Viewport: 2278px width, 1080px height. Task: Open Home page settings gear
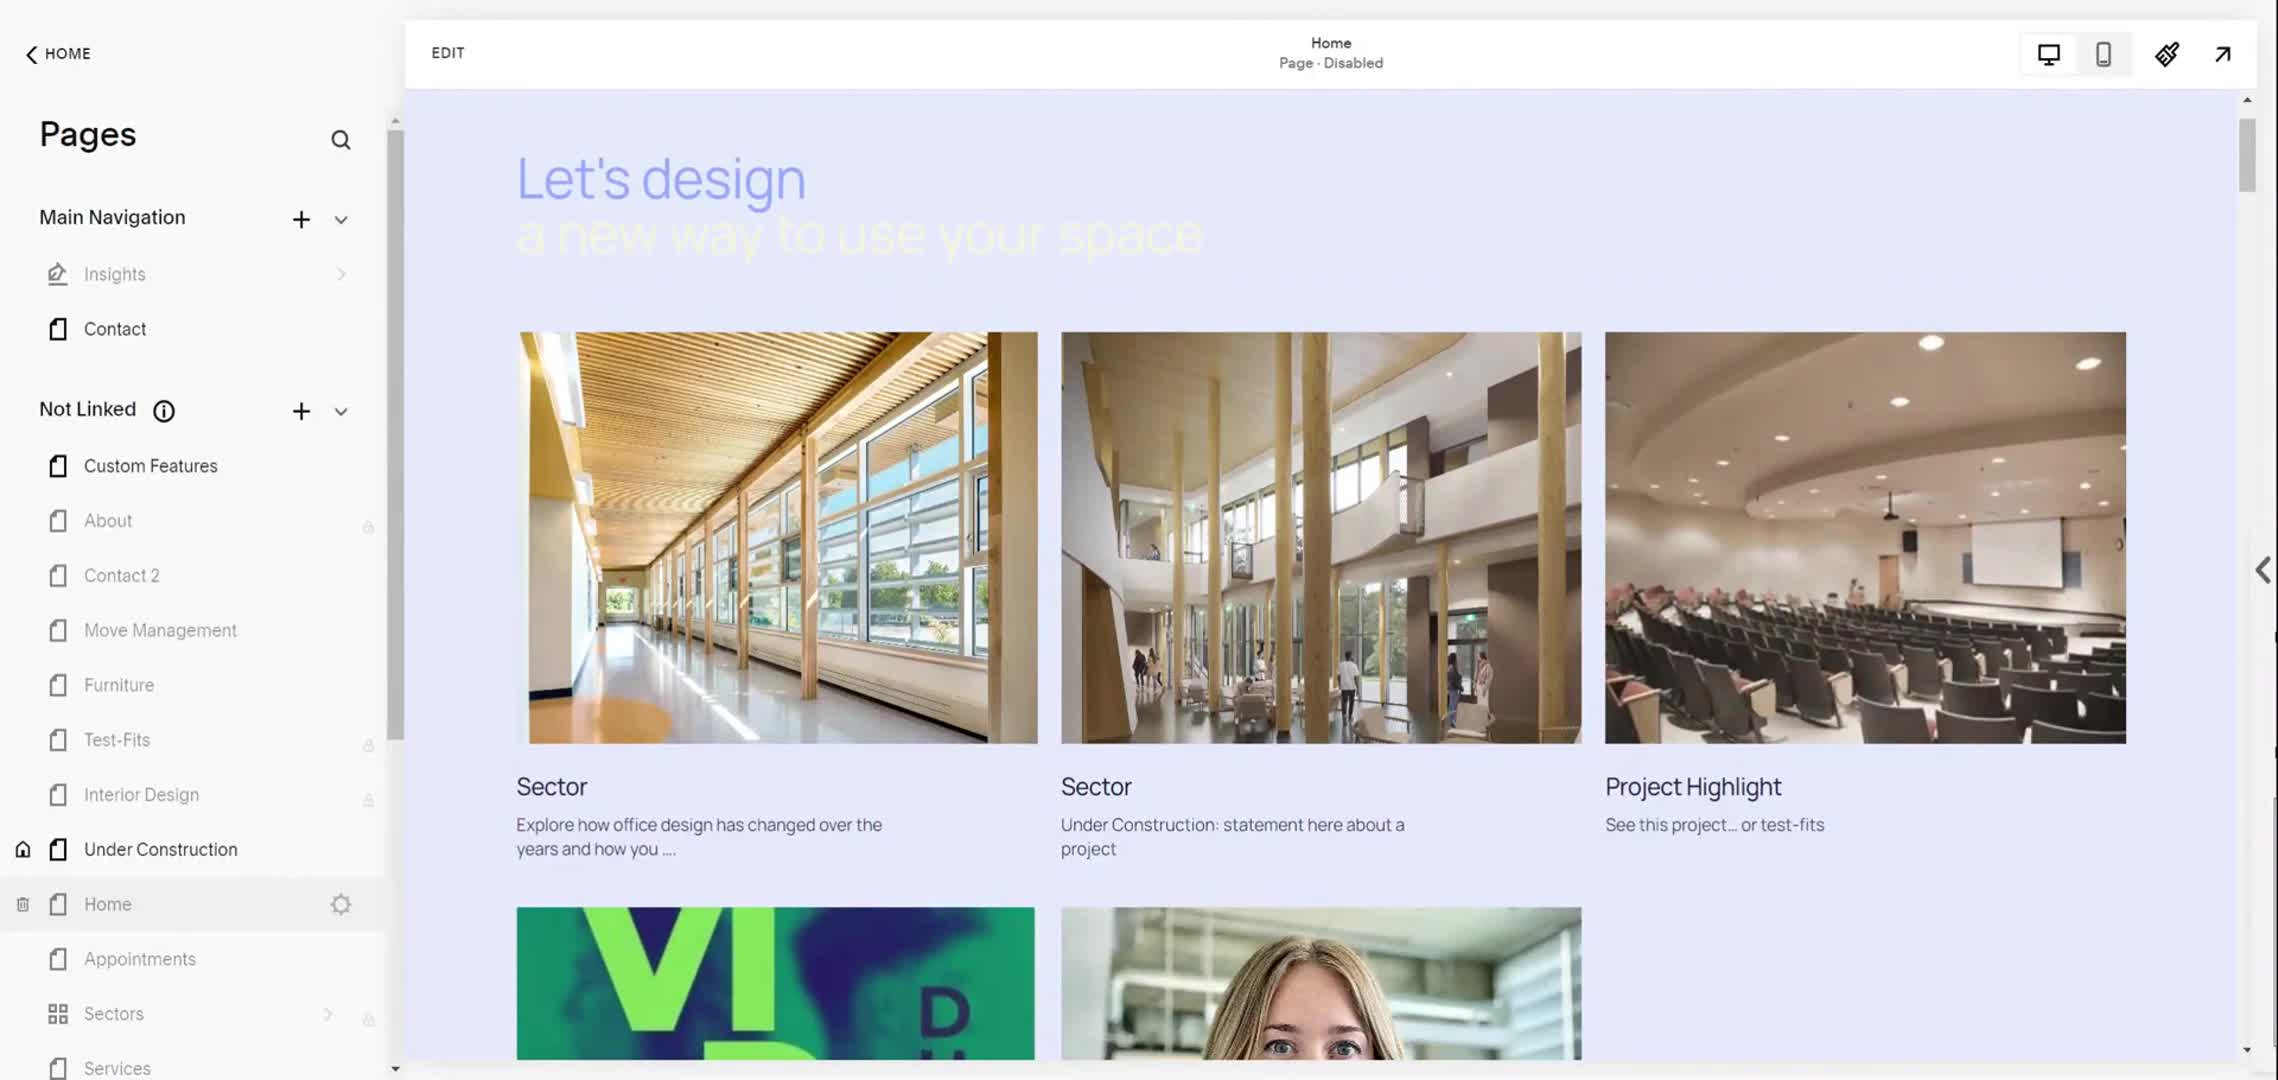(x=341, y=905)
